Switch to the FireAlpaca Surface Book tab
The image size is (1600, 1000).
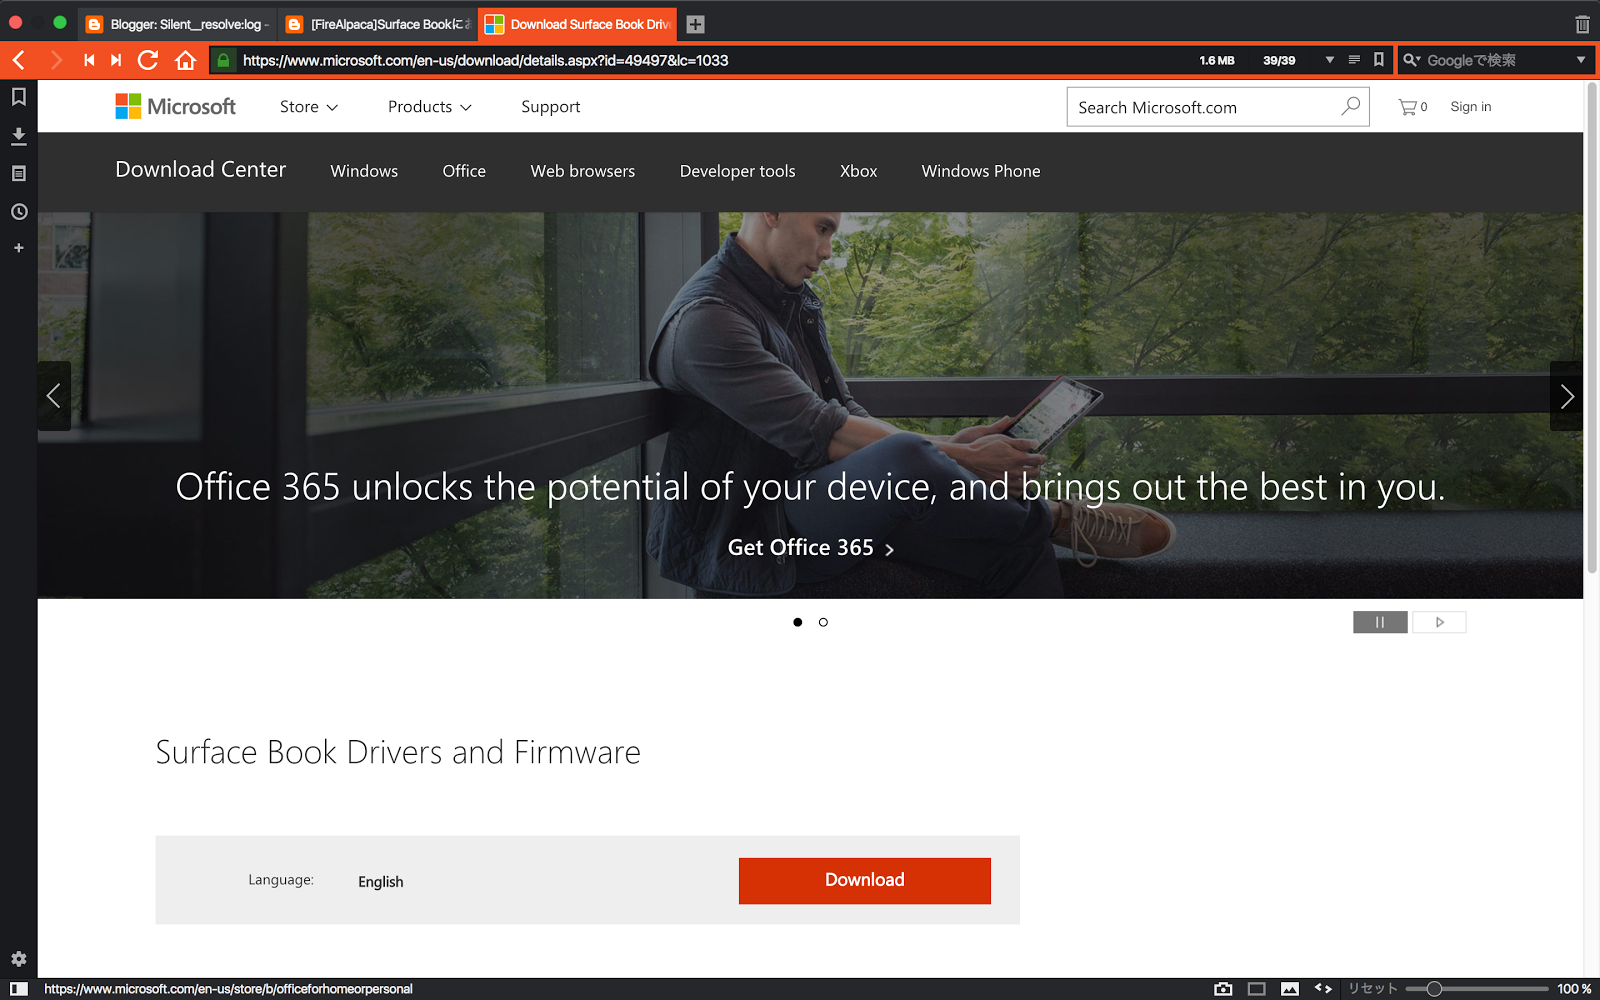tap(378, 24)
